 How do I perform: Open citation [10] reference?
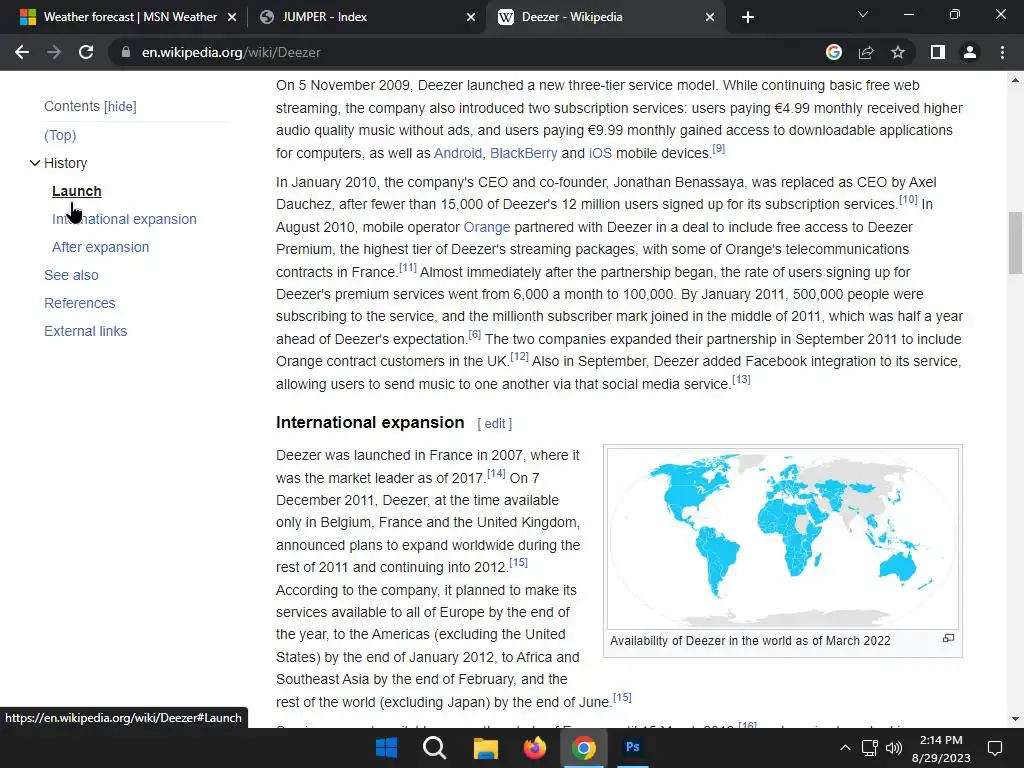click(x=908, y=199)
